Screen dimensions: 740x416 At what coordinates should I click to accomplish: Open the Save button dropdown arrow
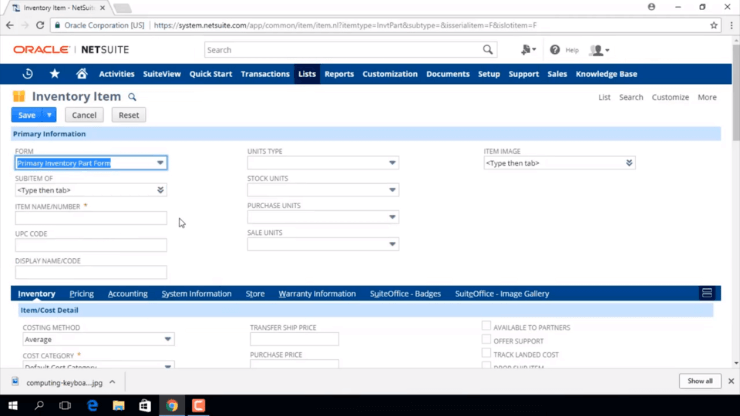coord(50,115)
